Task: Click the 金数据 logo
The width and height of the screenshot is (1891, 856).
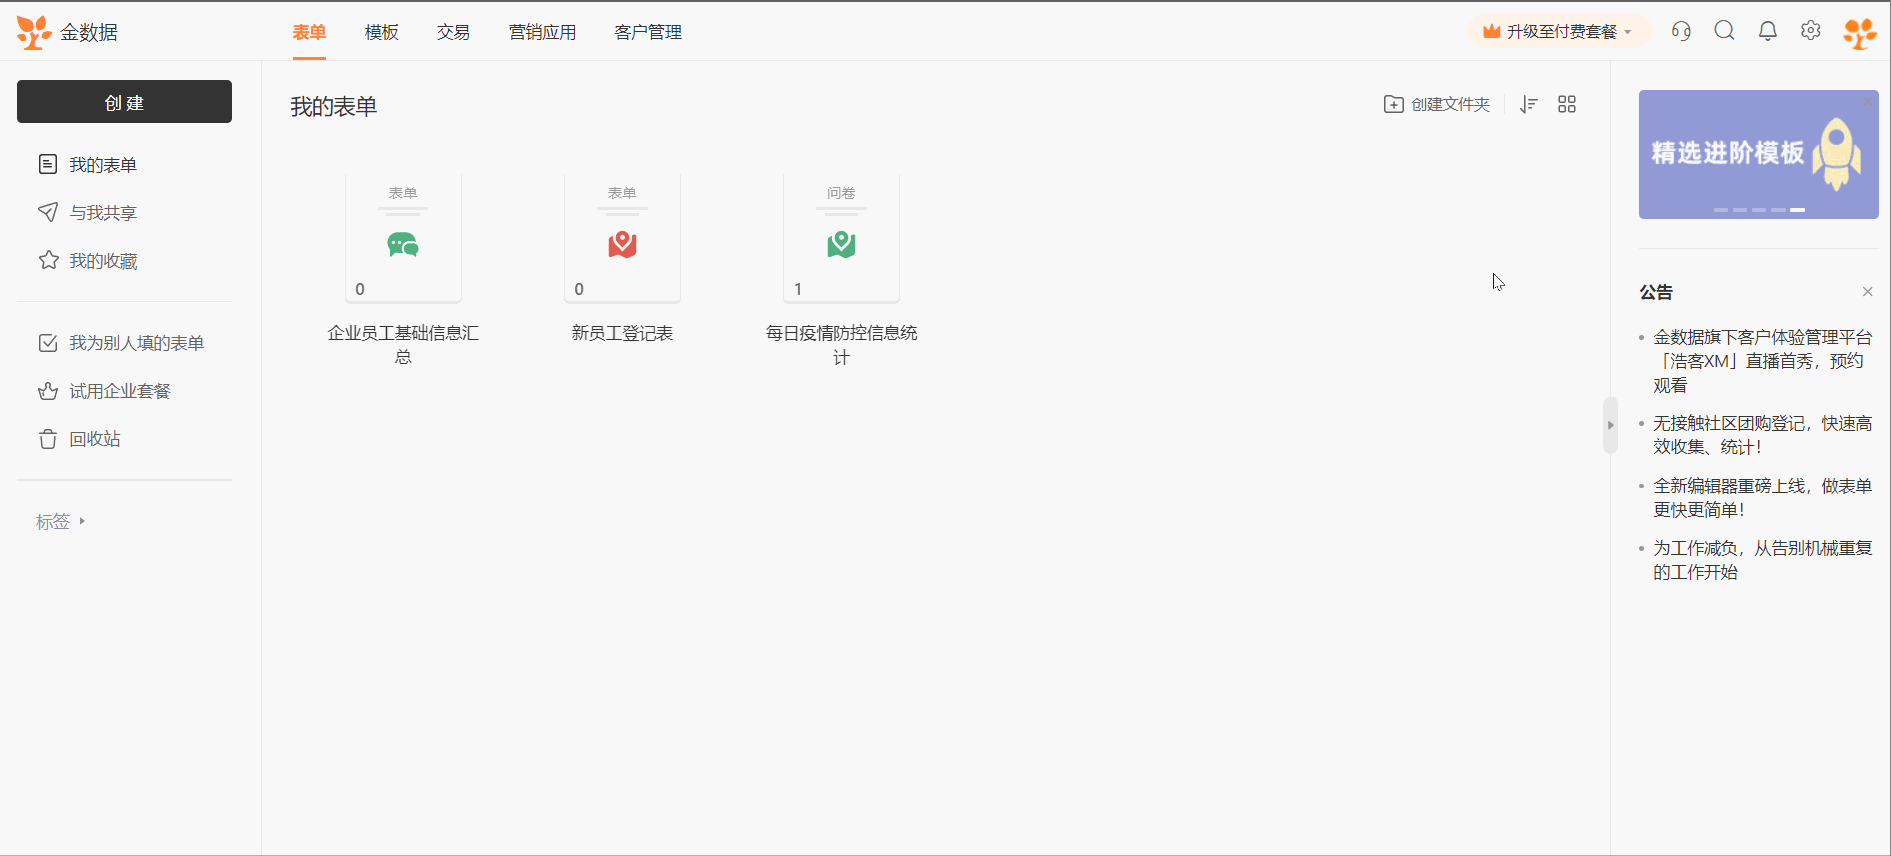Action: coord(68,32)
